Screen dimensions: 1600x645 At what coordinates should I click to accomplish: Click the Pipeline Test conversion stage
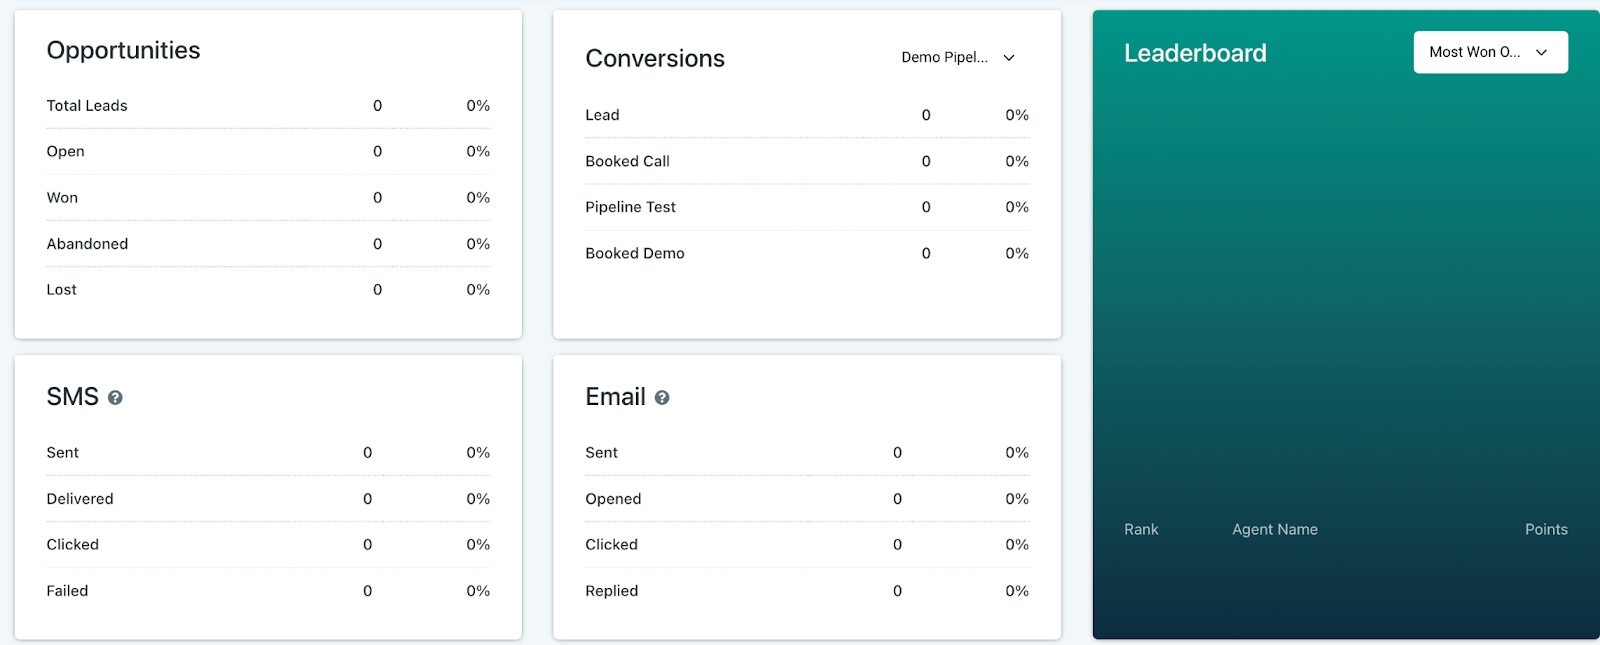coord(630,207)
